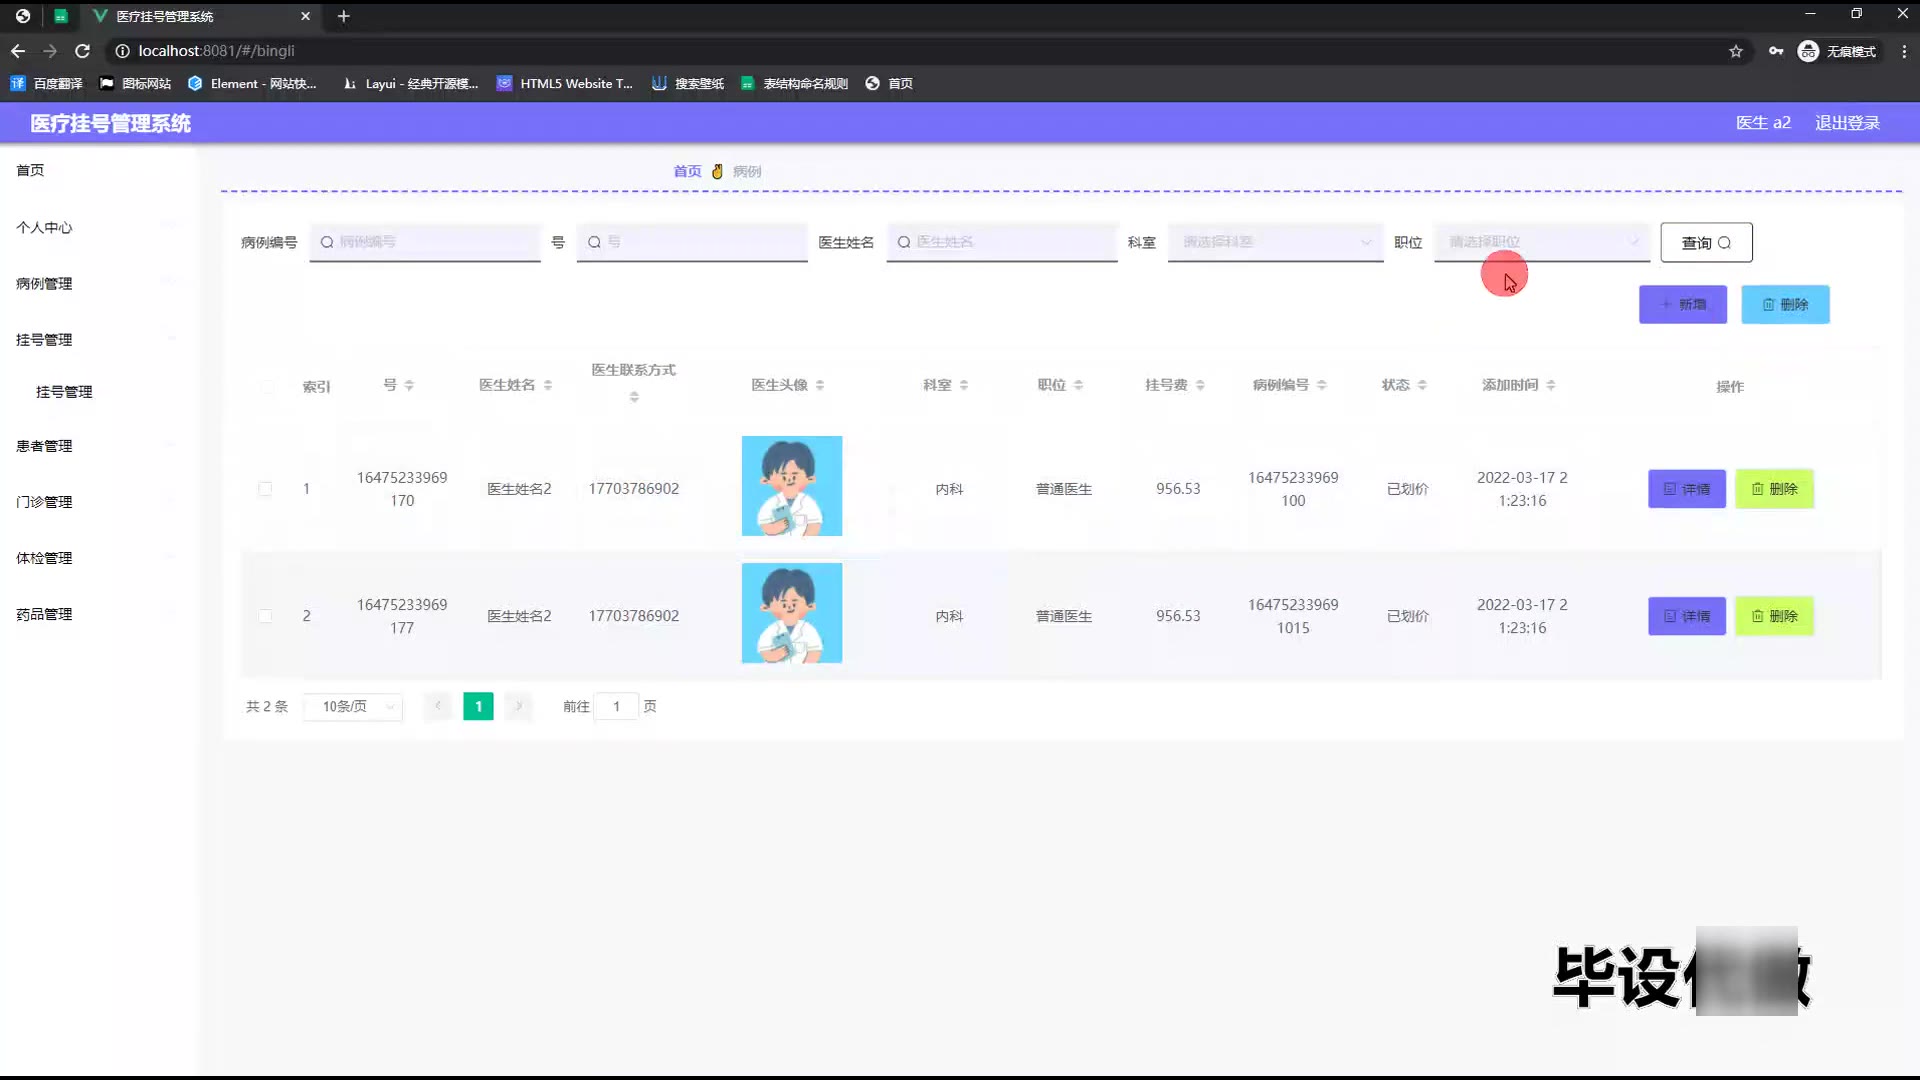1920x1080 pixels.
Task: Click the 新增 add button
Action: [1683, 305]
